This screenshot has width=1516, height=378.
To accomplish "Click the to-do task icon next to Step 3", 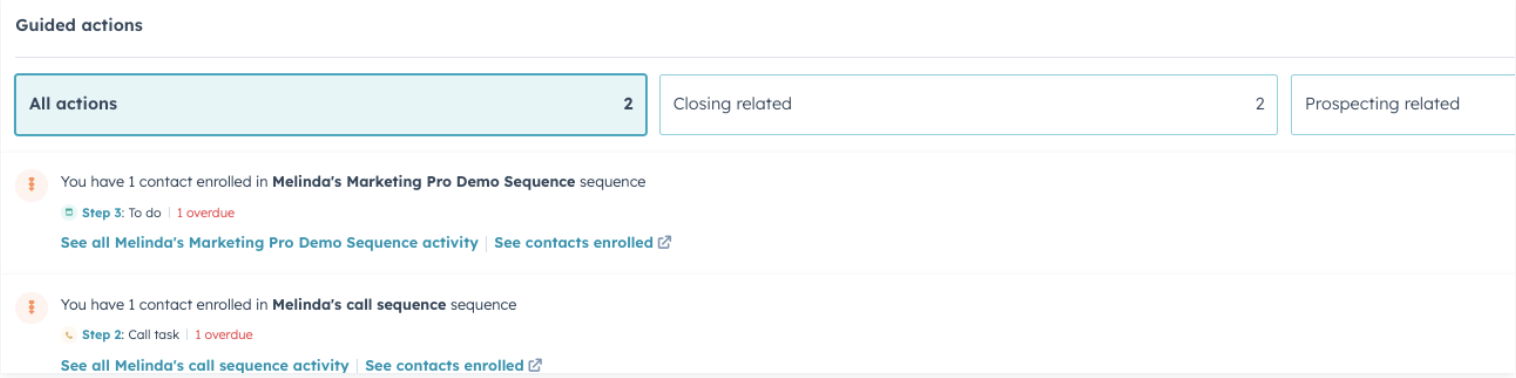I will click(69, 213).
